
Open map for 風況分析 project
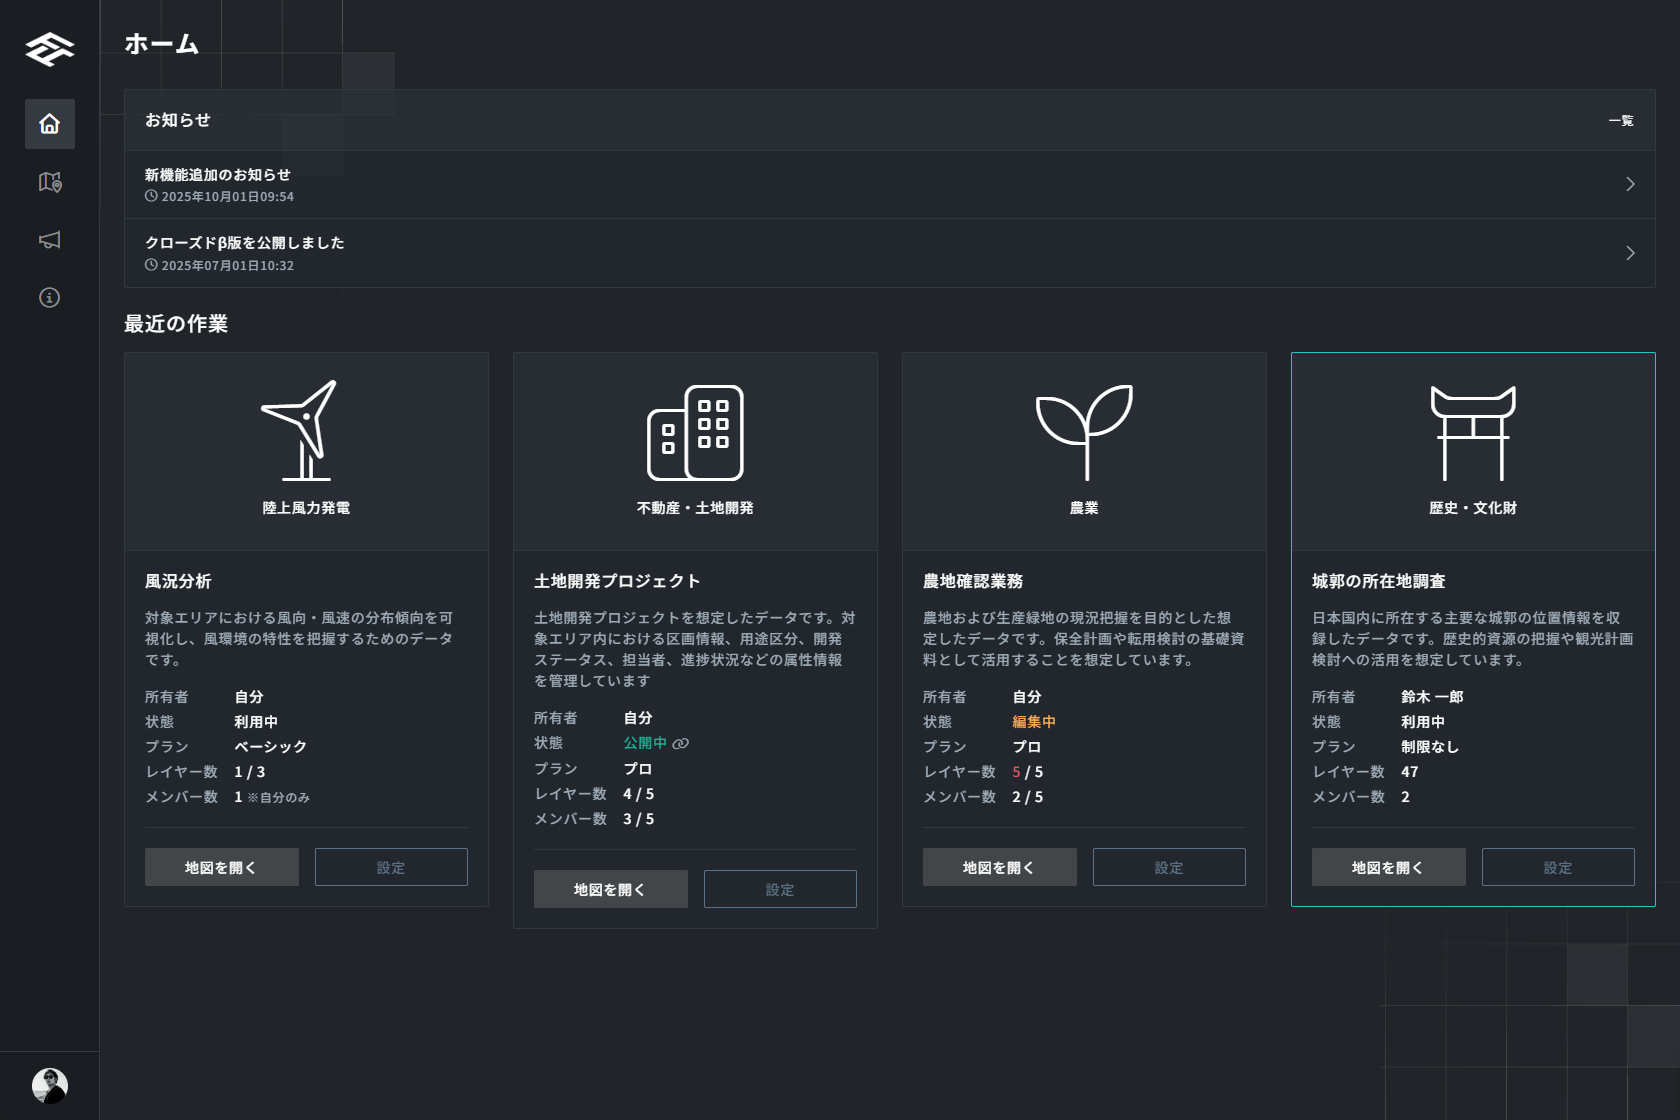221,867
